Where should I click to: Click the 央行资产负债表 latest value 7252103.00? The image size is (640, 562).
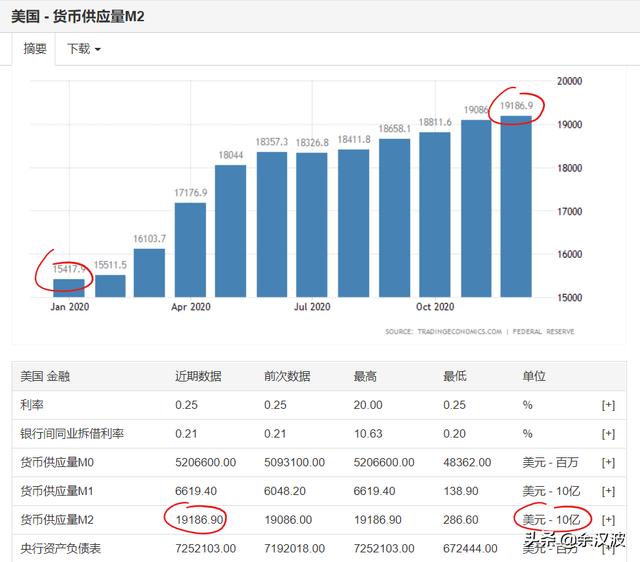206,549
